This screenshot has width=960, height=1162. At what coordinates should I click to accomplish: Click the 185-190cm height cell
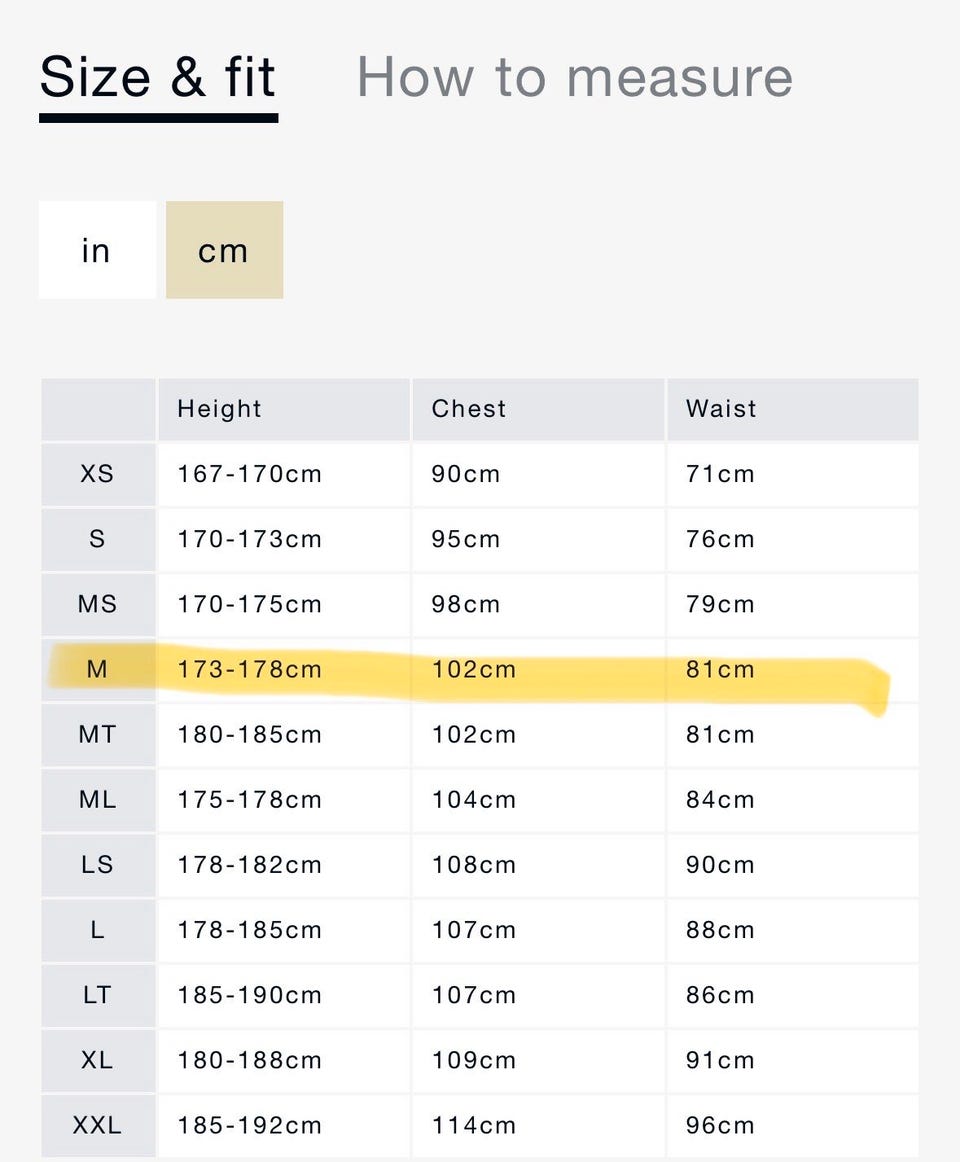coord(250,995)
